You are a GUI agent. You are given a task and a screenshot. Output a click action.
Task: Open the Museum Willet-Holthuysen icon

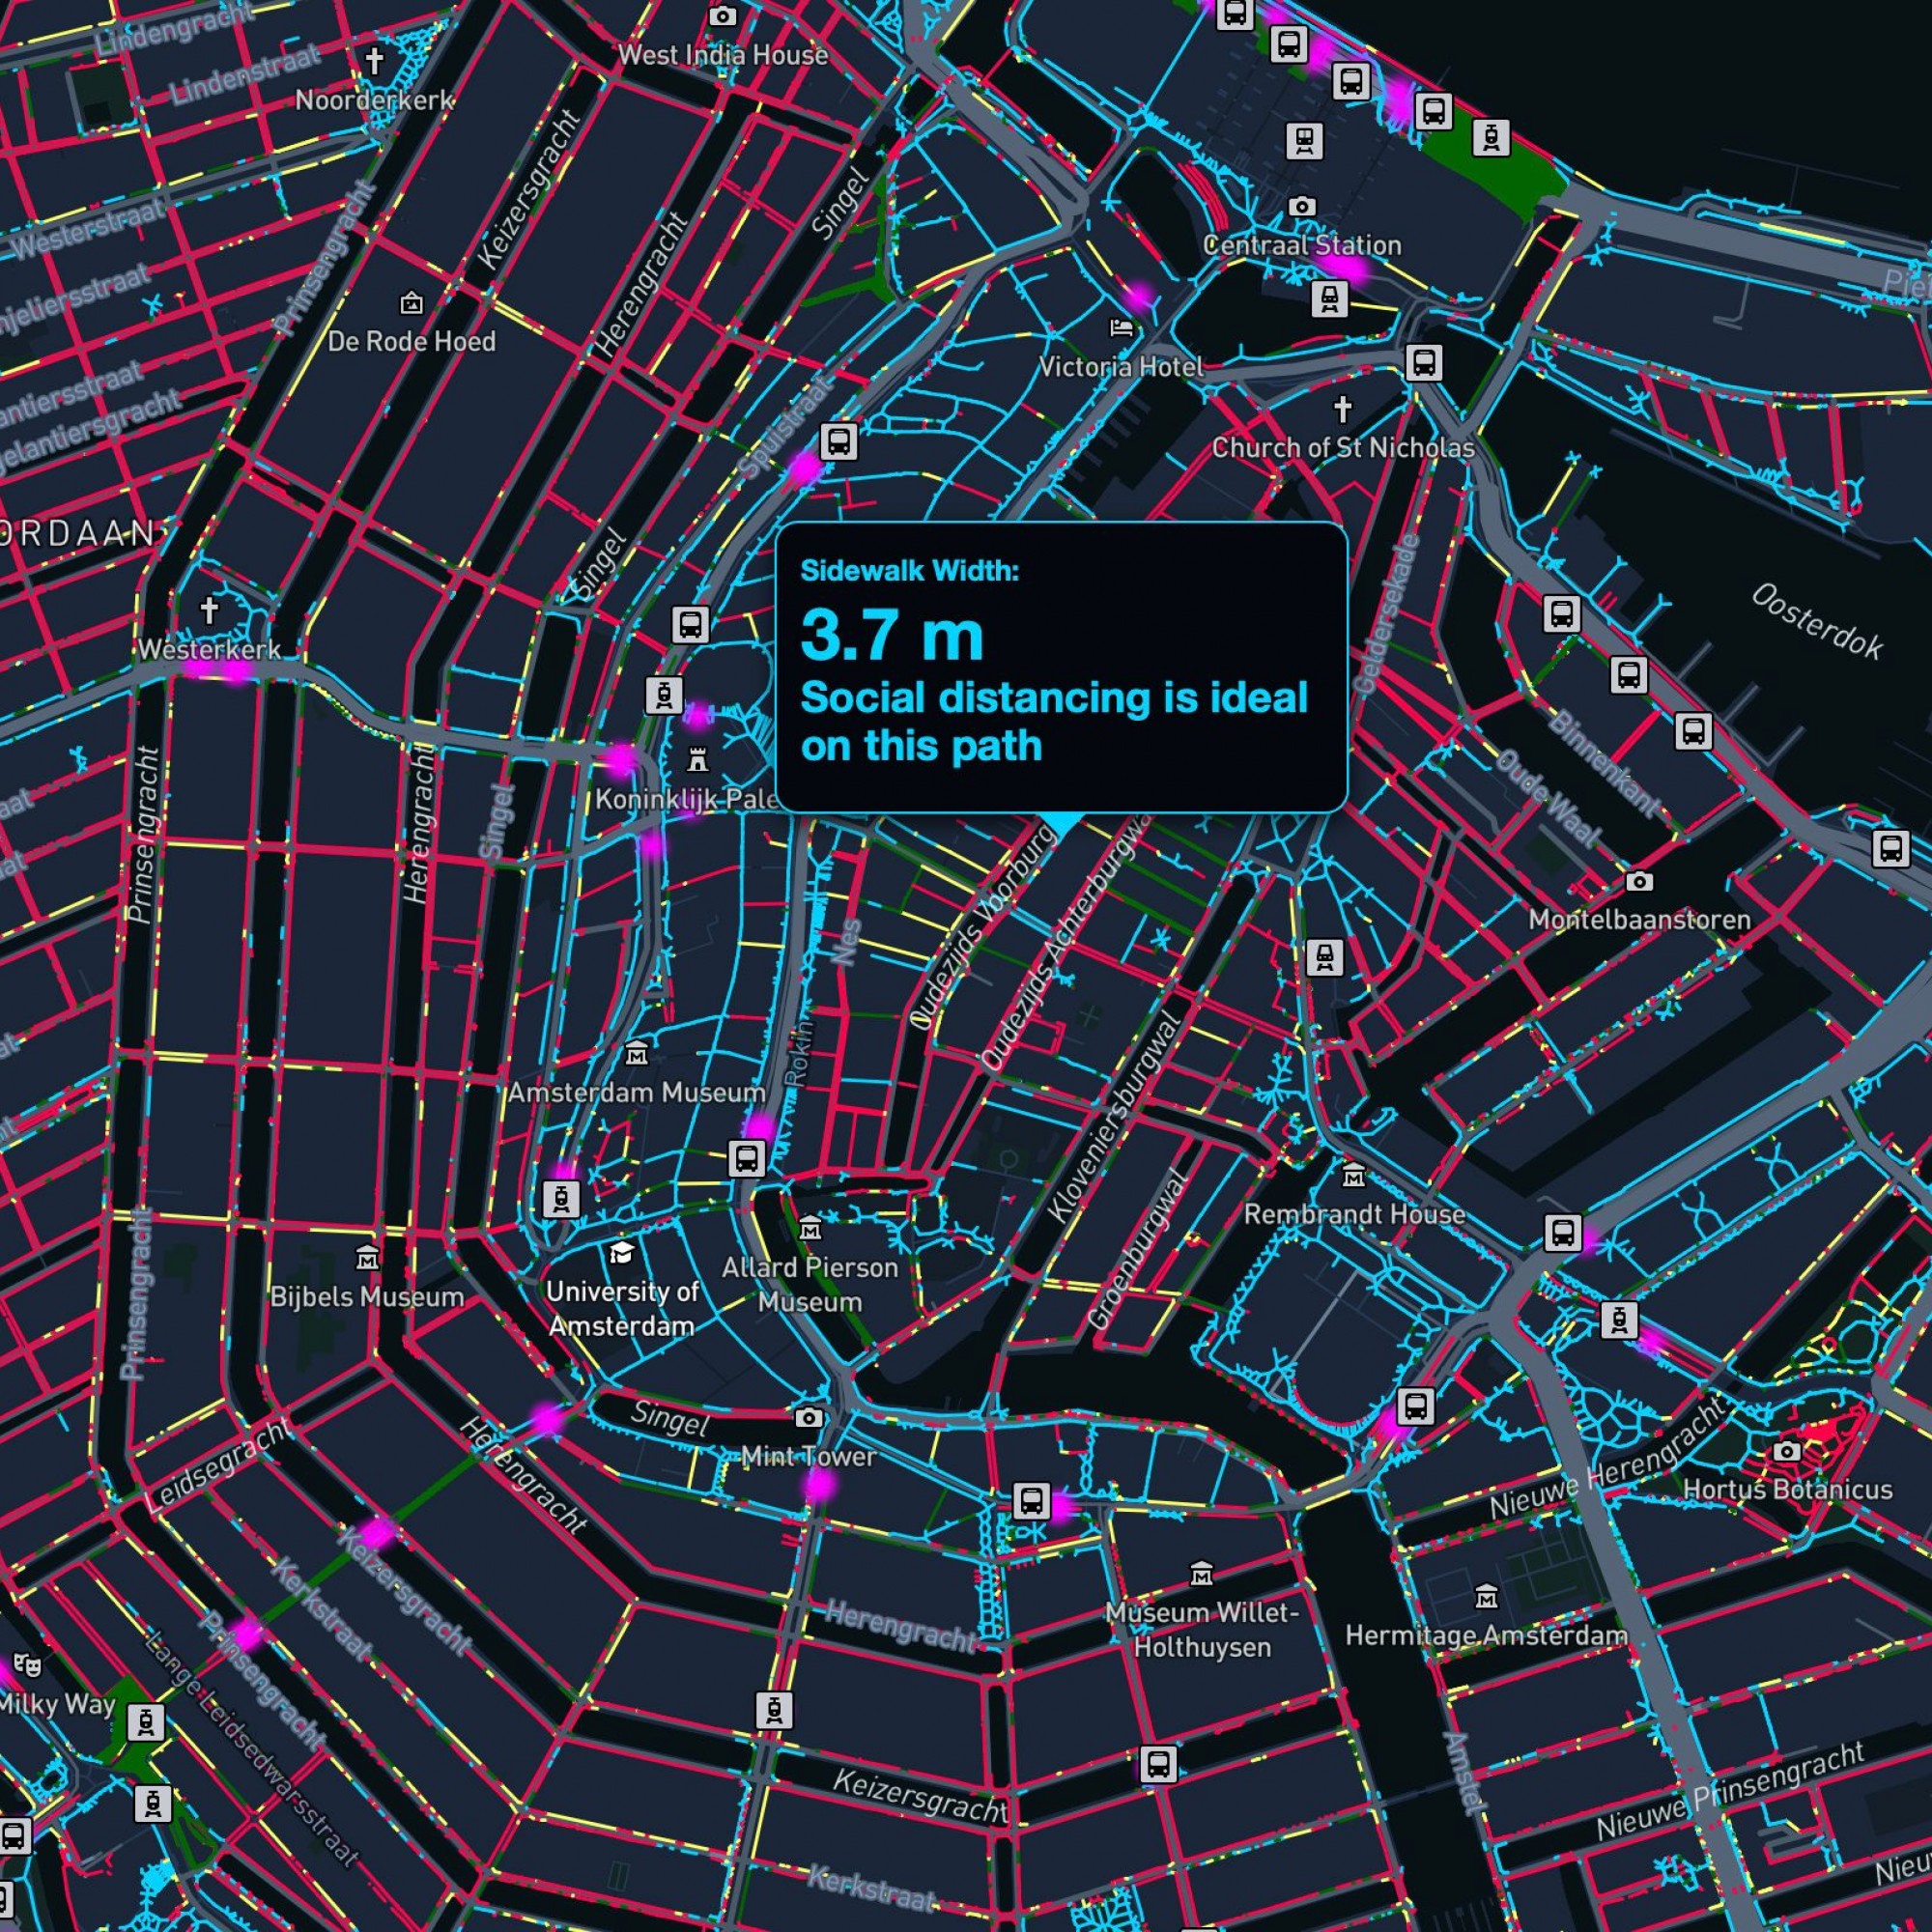tap(1202, 1576)
